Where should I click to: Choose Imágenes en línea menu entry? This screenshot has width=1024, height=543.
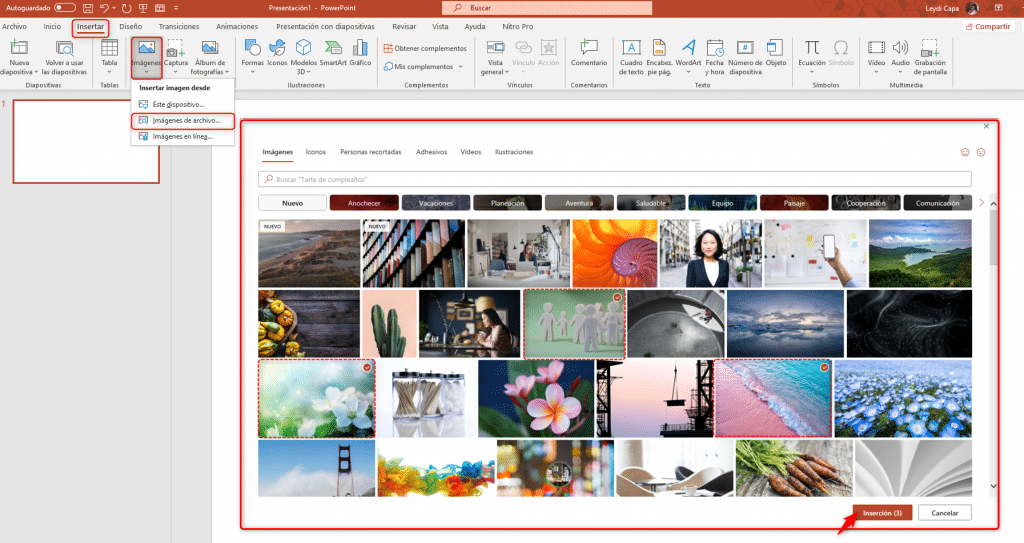click(x=182, y=137)
